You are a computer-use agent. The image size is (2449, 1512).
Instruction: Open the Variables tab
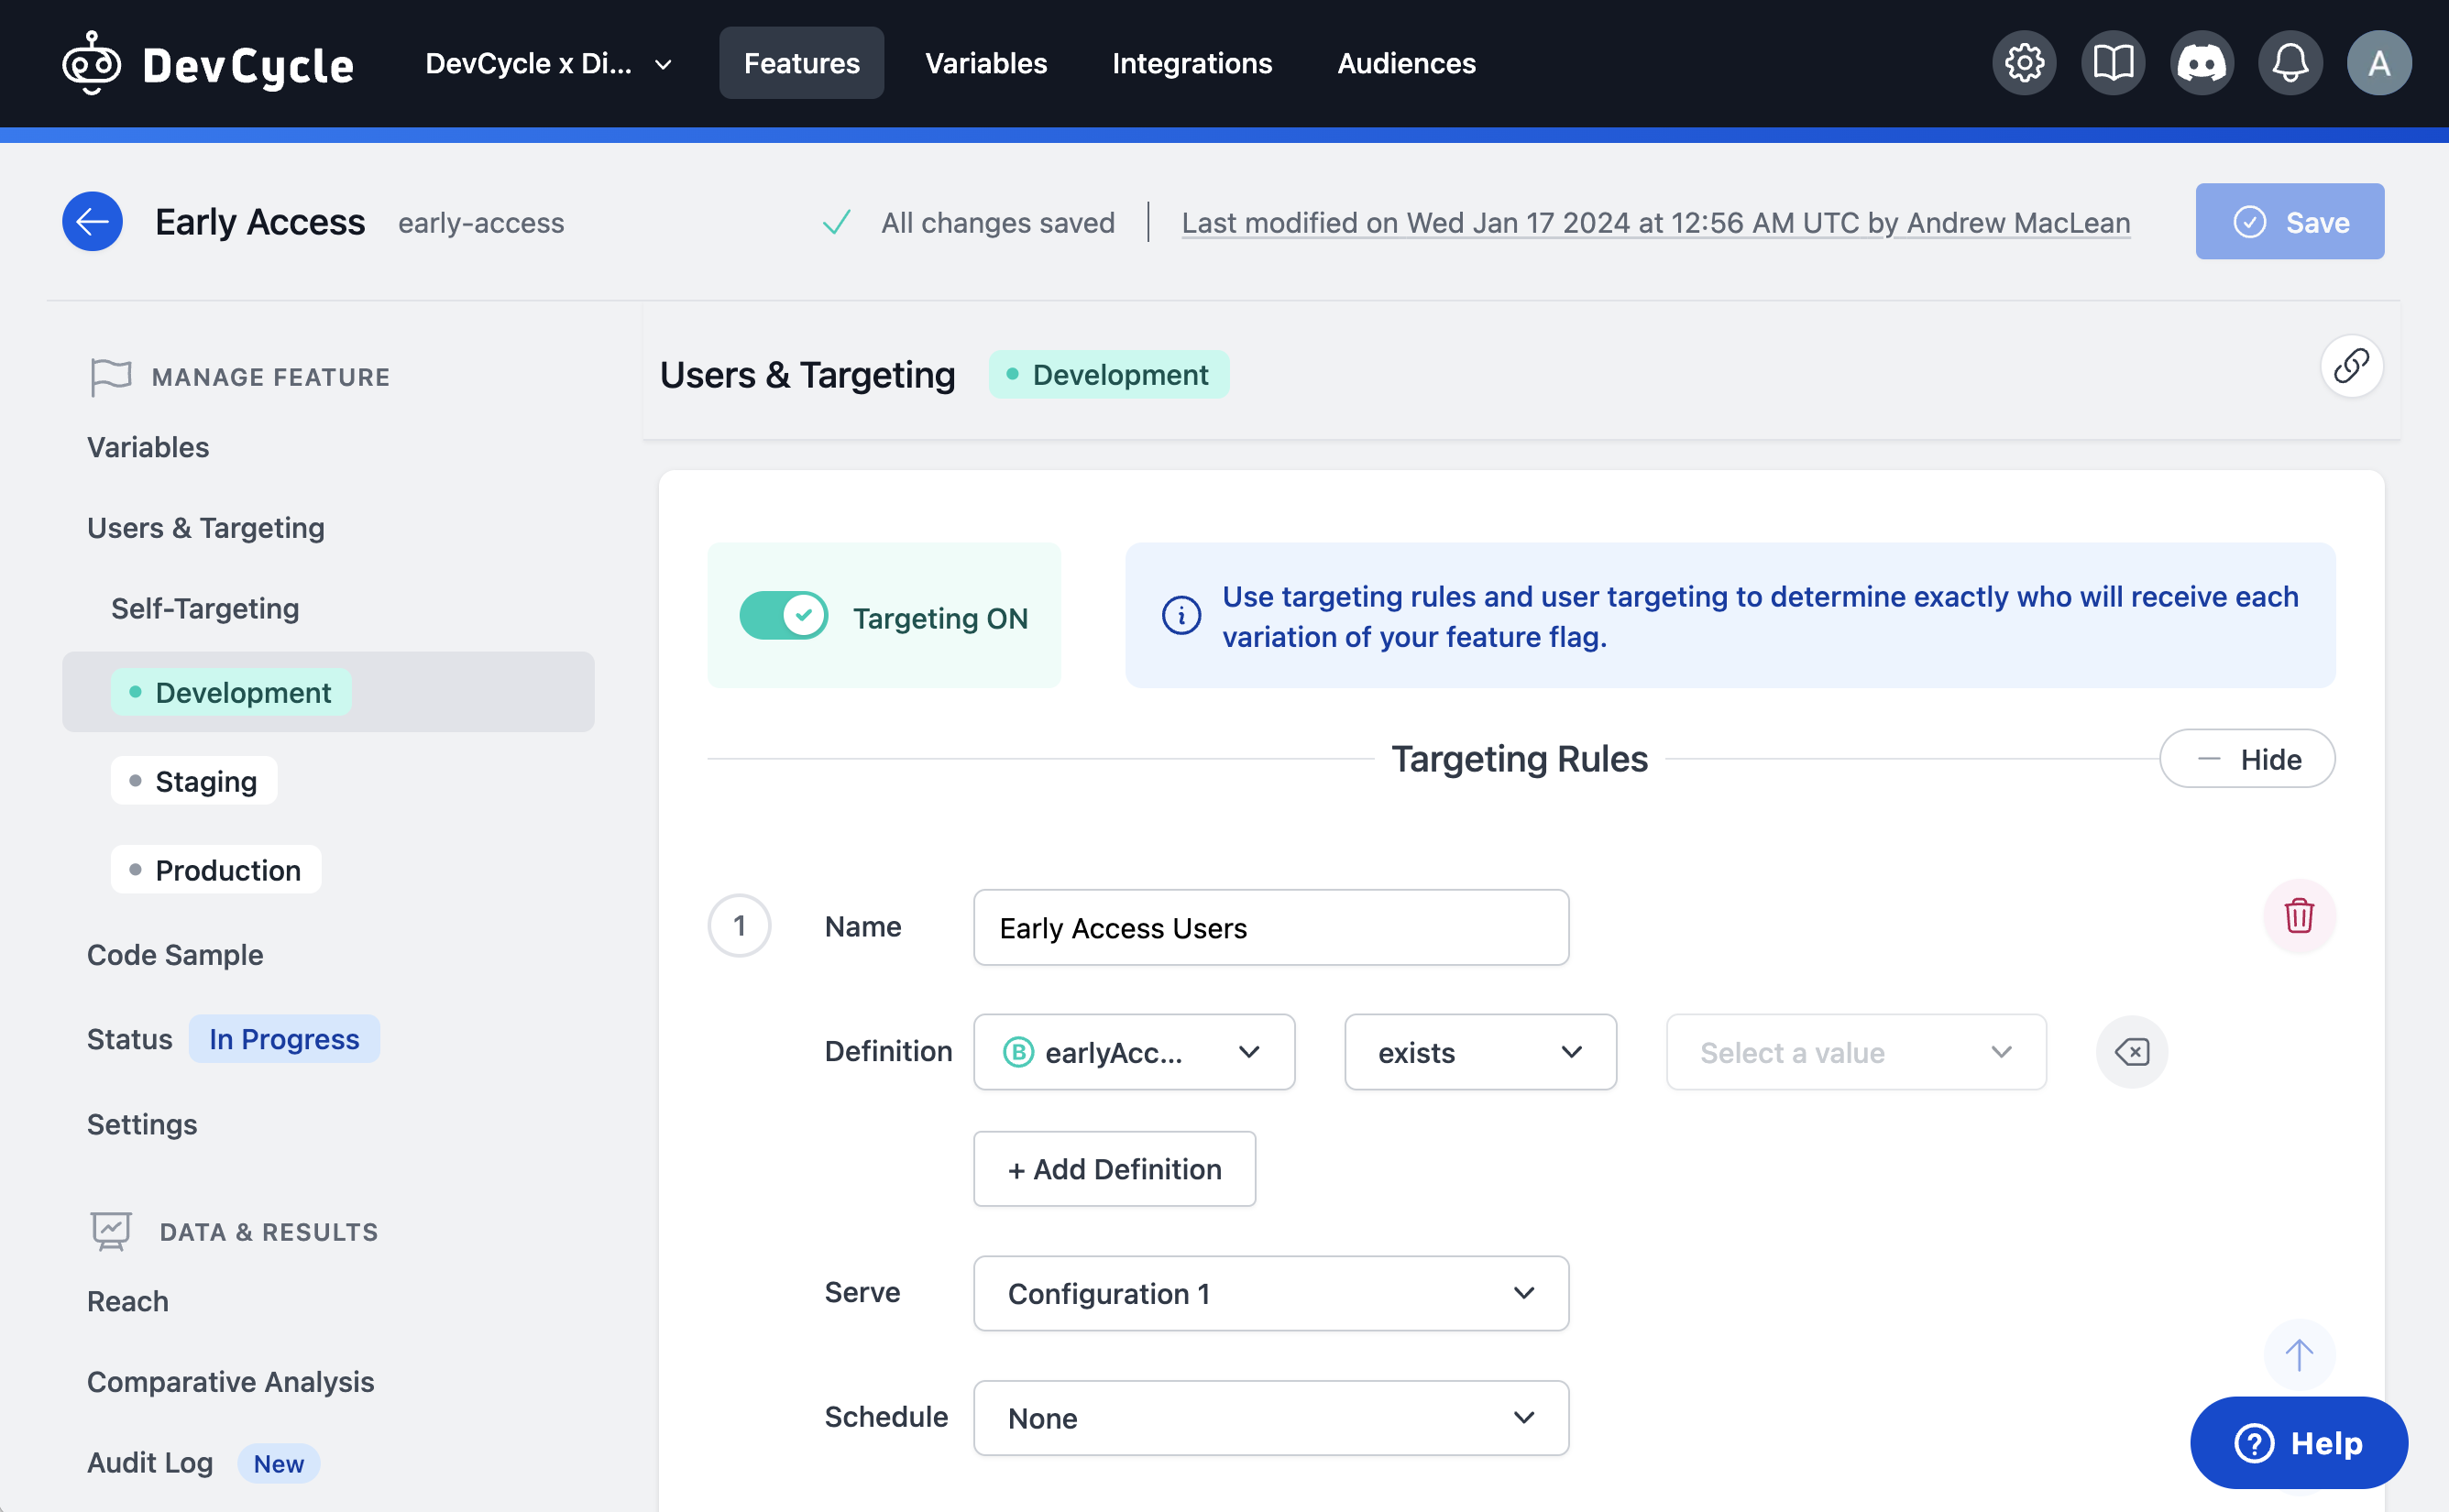[x=985, y=60]
